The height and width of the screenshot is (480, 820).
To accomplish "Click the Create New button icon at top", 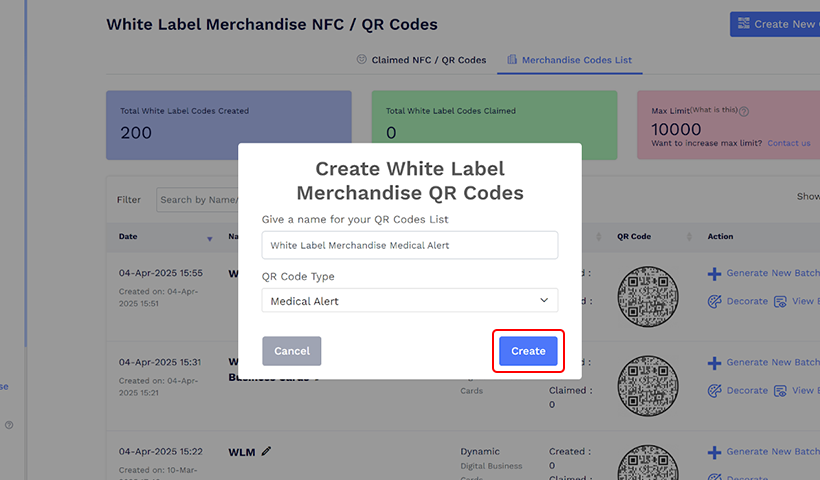I will (x=743, y=24).
